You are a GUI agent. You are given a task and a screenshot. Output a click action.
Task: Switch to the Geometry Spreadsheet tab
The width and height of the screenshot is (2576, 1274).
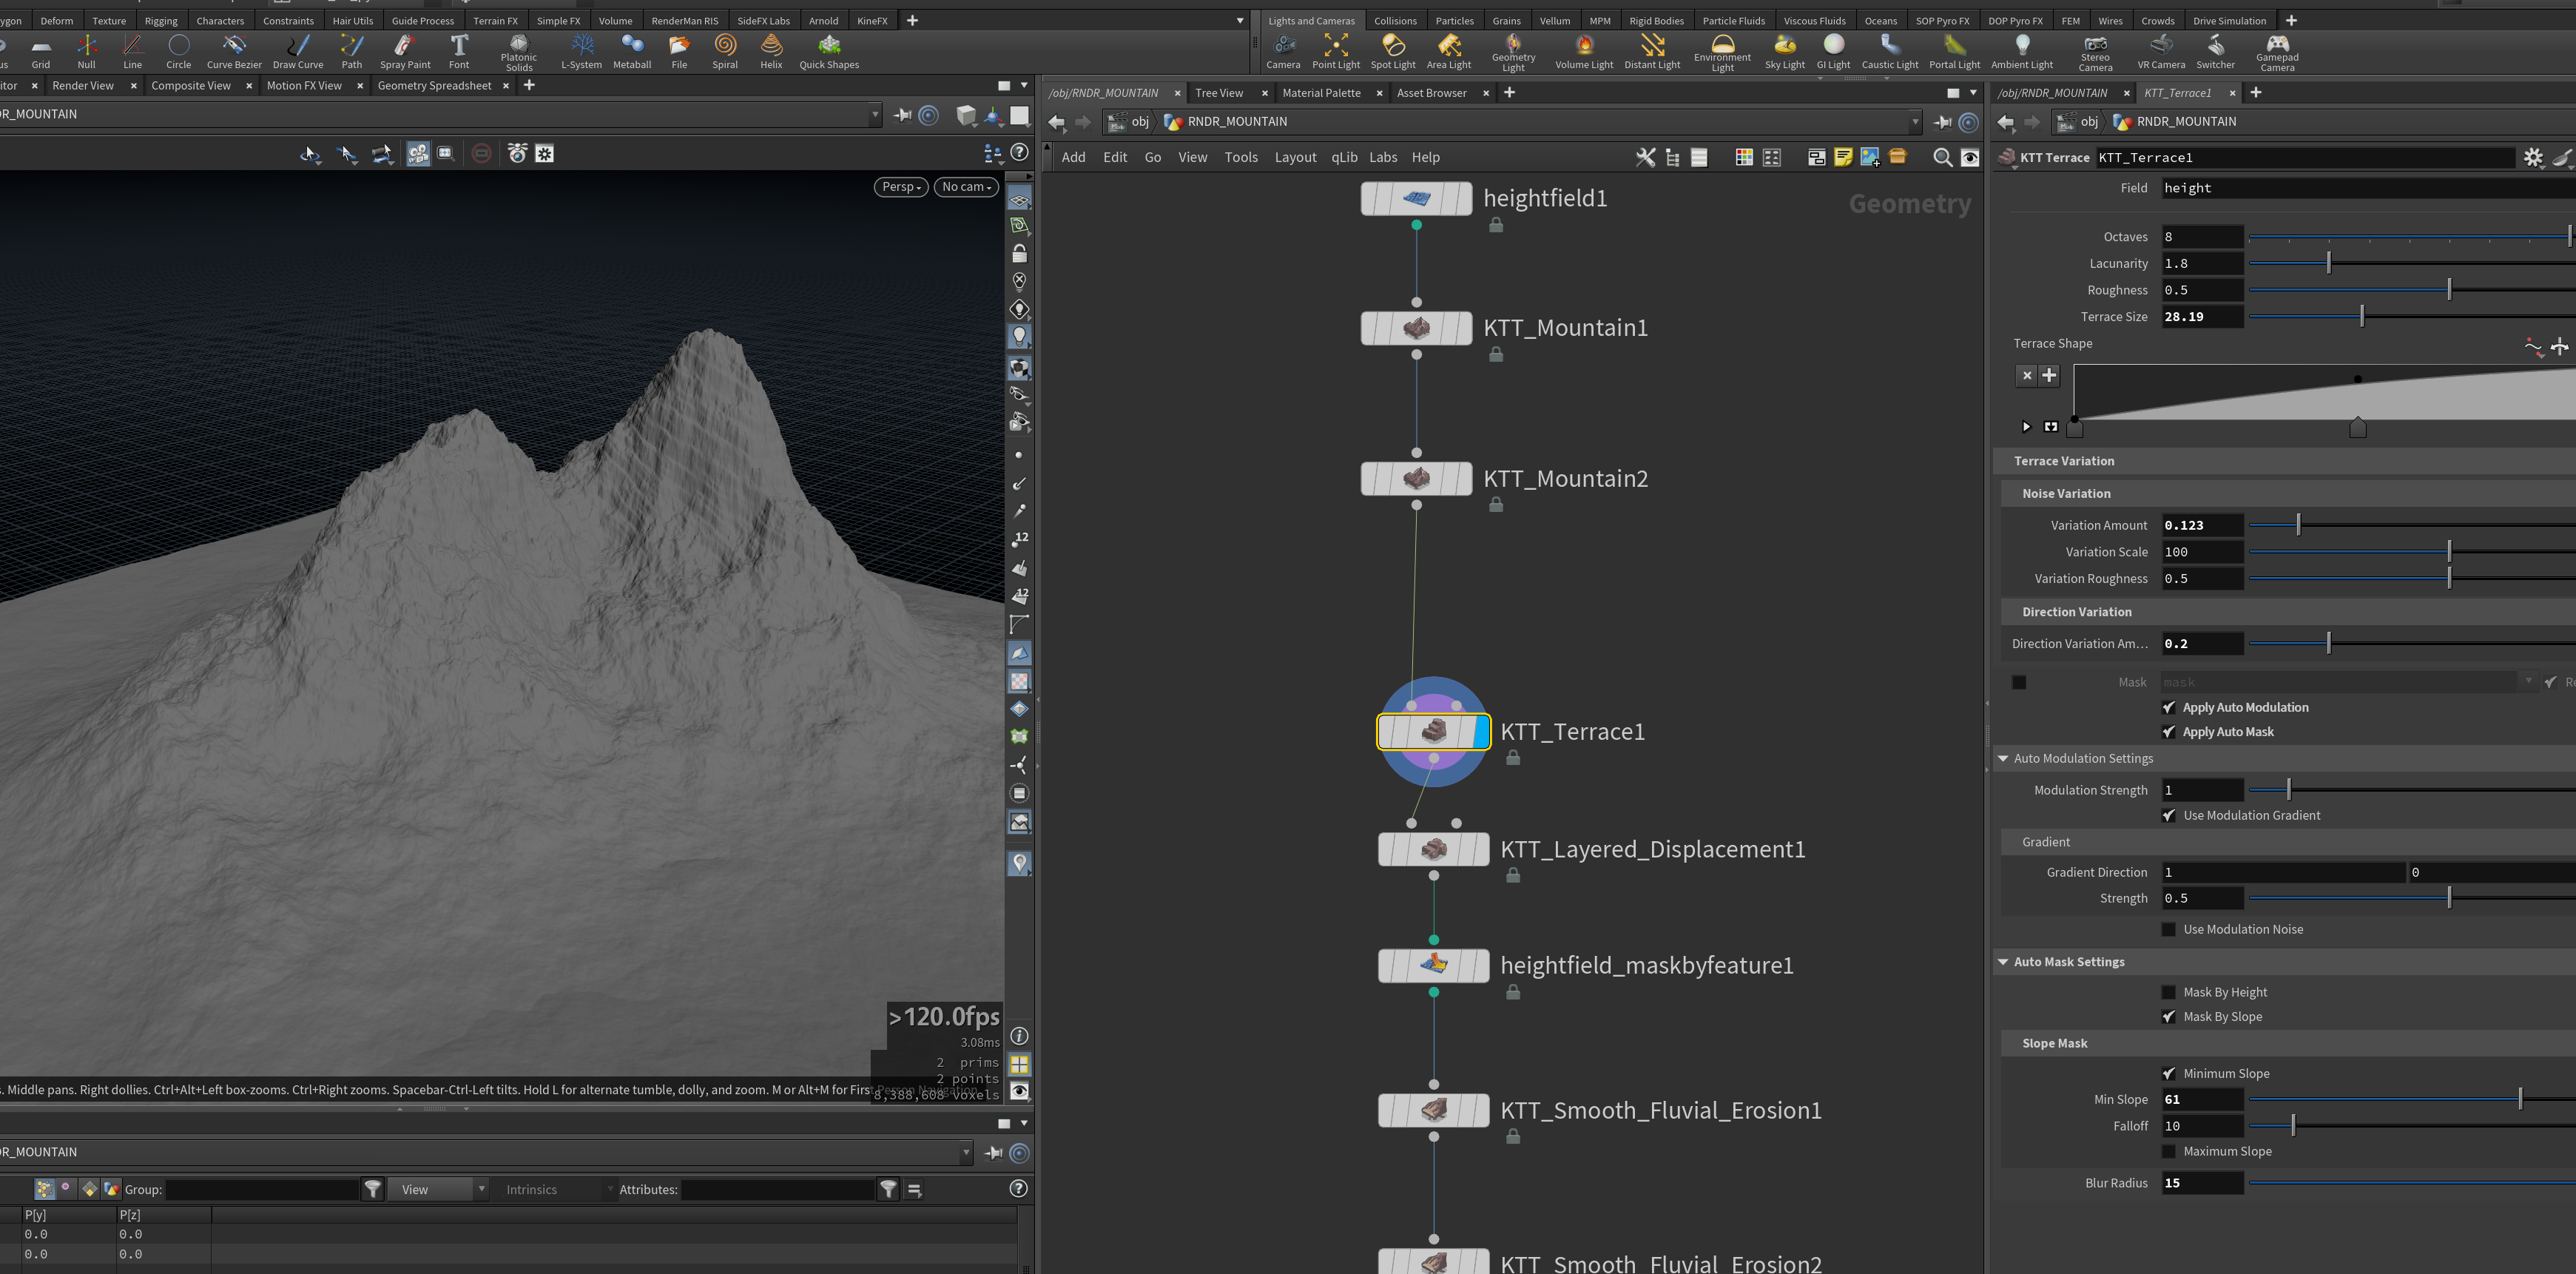coord(434,85)
